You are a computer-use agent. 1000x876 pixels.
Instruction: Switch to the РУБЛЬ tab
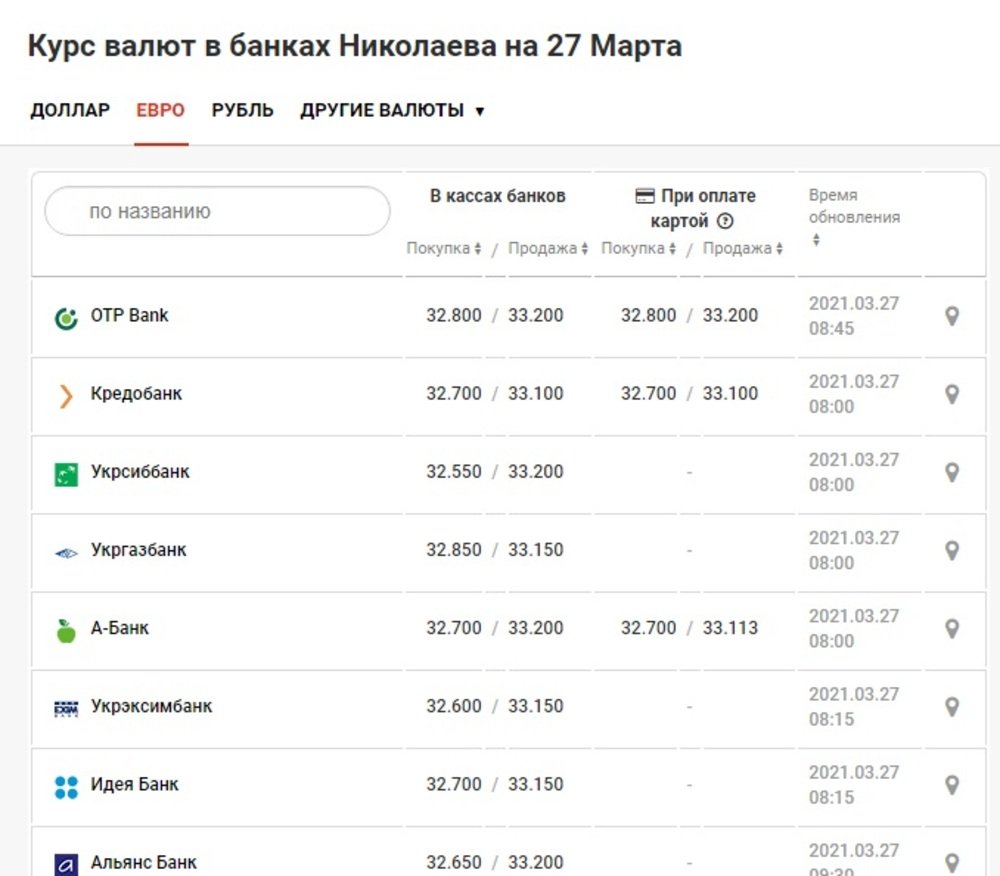(x=242, y=110)
